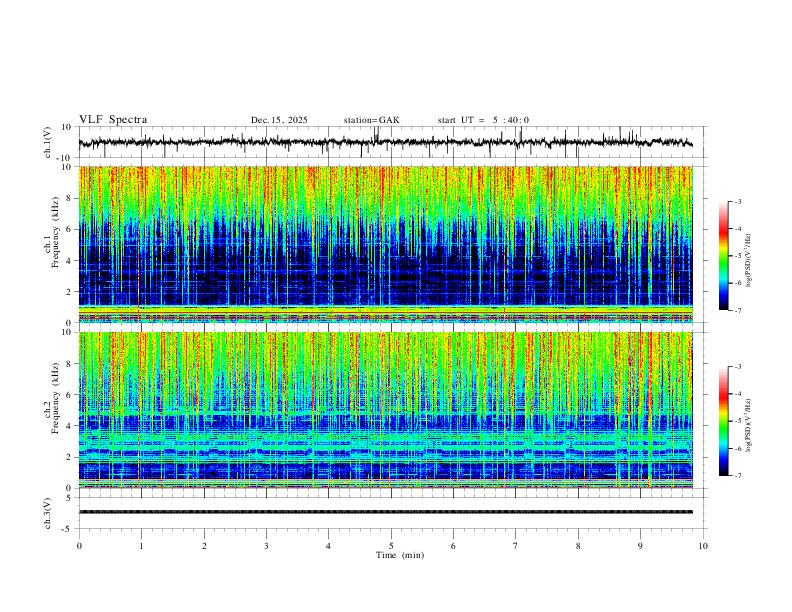Viewport: 792px width, 612px height.
Task: Click the 6 kHz tick on ch.1 spectrogram axis
Action: click(69, 229)
